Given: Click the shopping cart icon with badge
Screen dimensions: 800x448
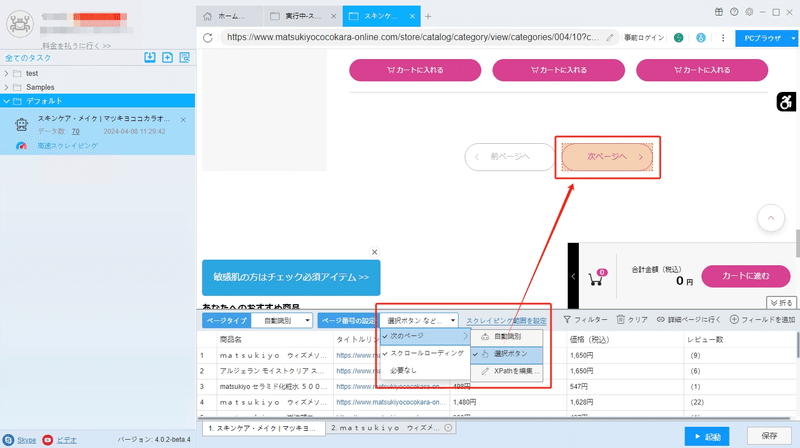Looking at the screenshot, I should click(x=596, y=277).
